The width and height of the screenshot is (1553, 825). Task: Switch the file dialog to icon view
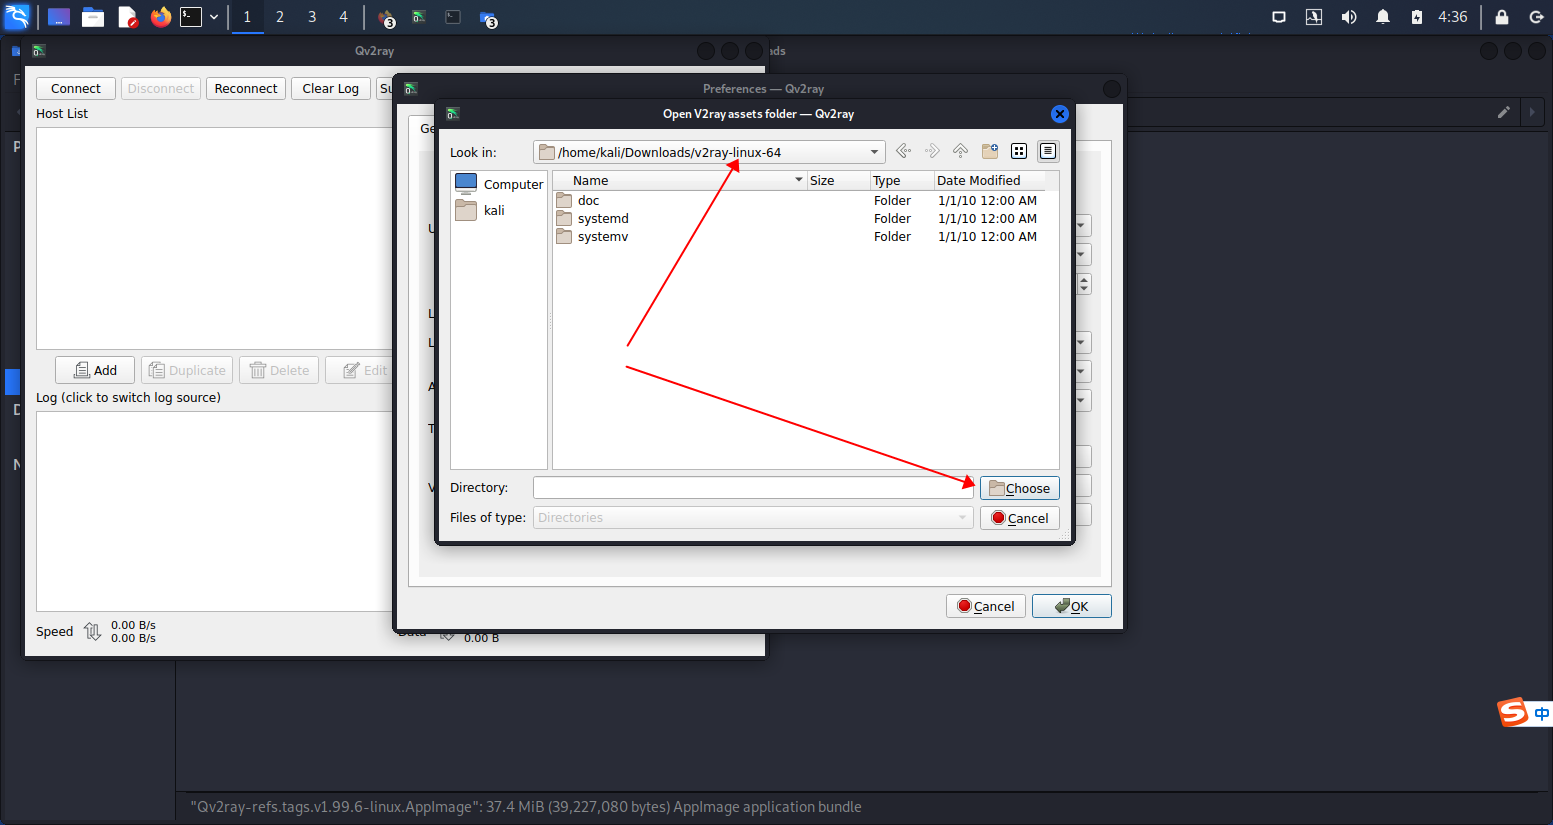(x=1019, y=151)
